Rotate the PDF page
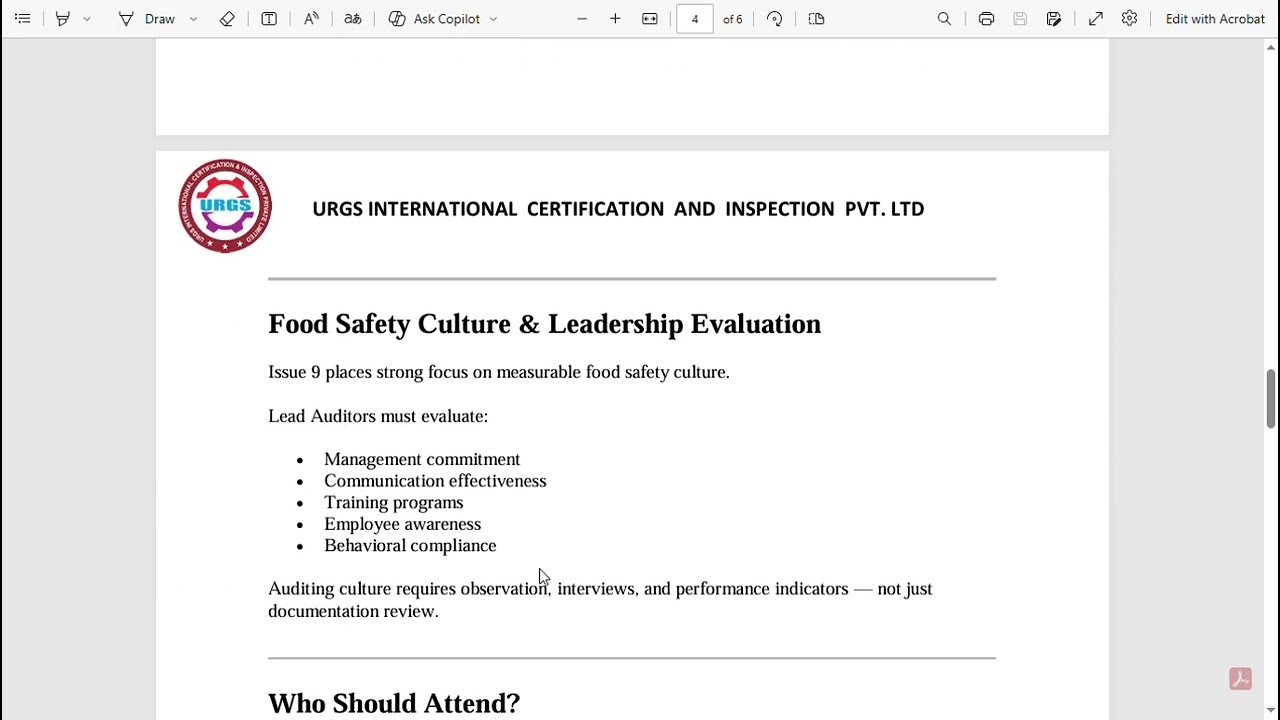This screenshot has height=720, width=1280. [x=775, y=19]
